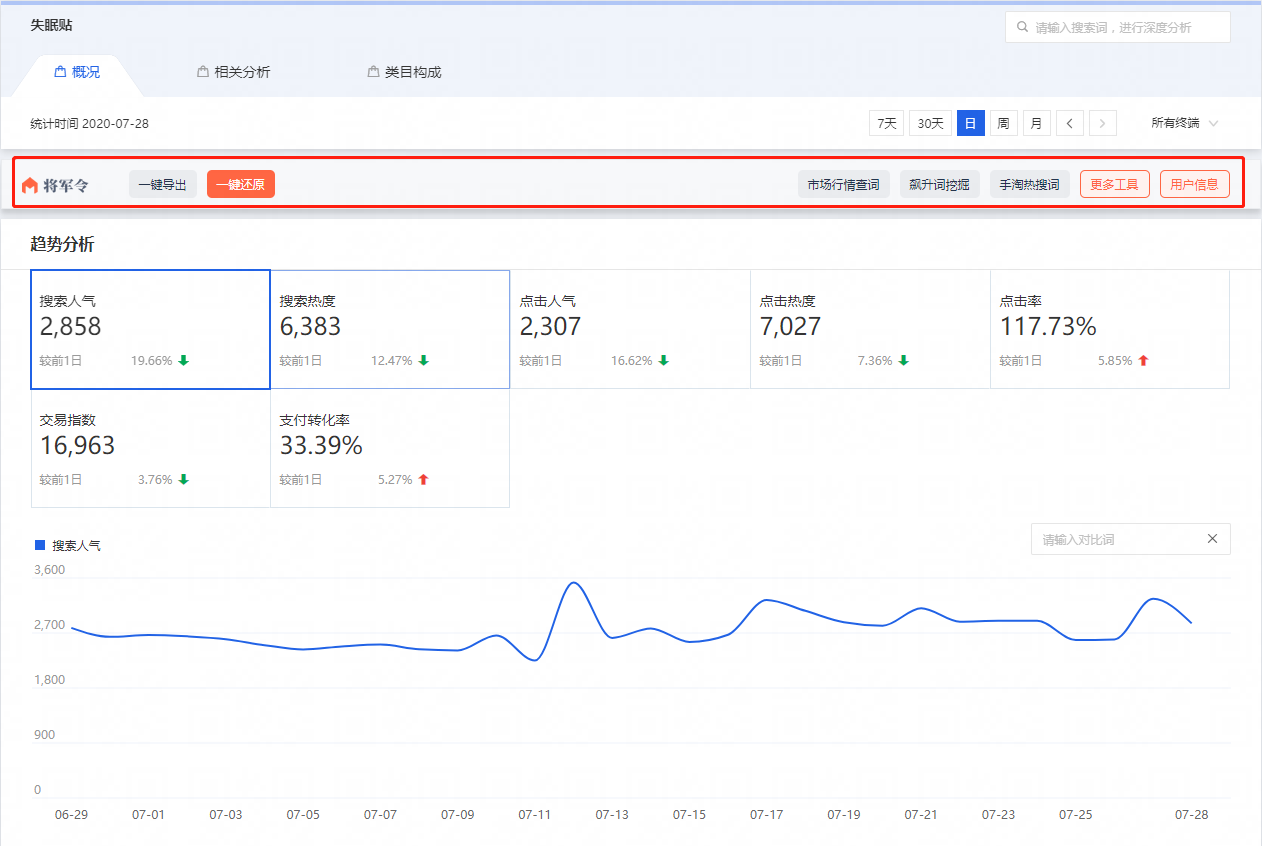Image resolution: width=1262 pixels, height=846 pixels.
Task: Click the 07-17 axis date label
Action: pyautogui.click(x=767, y=815)
